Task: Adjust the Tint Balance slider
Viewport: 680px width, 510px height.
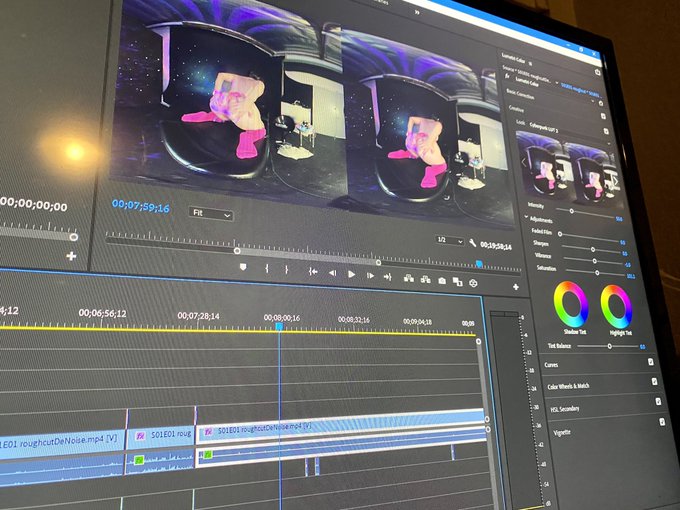Action: pyautogui.click(x=610, y=346)
